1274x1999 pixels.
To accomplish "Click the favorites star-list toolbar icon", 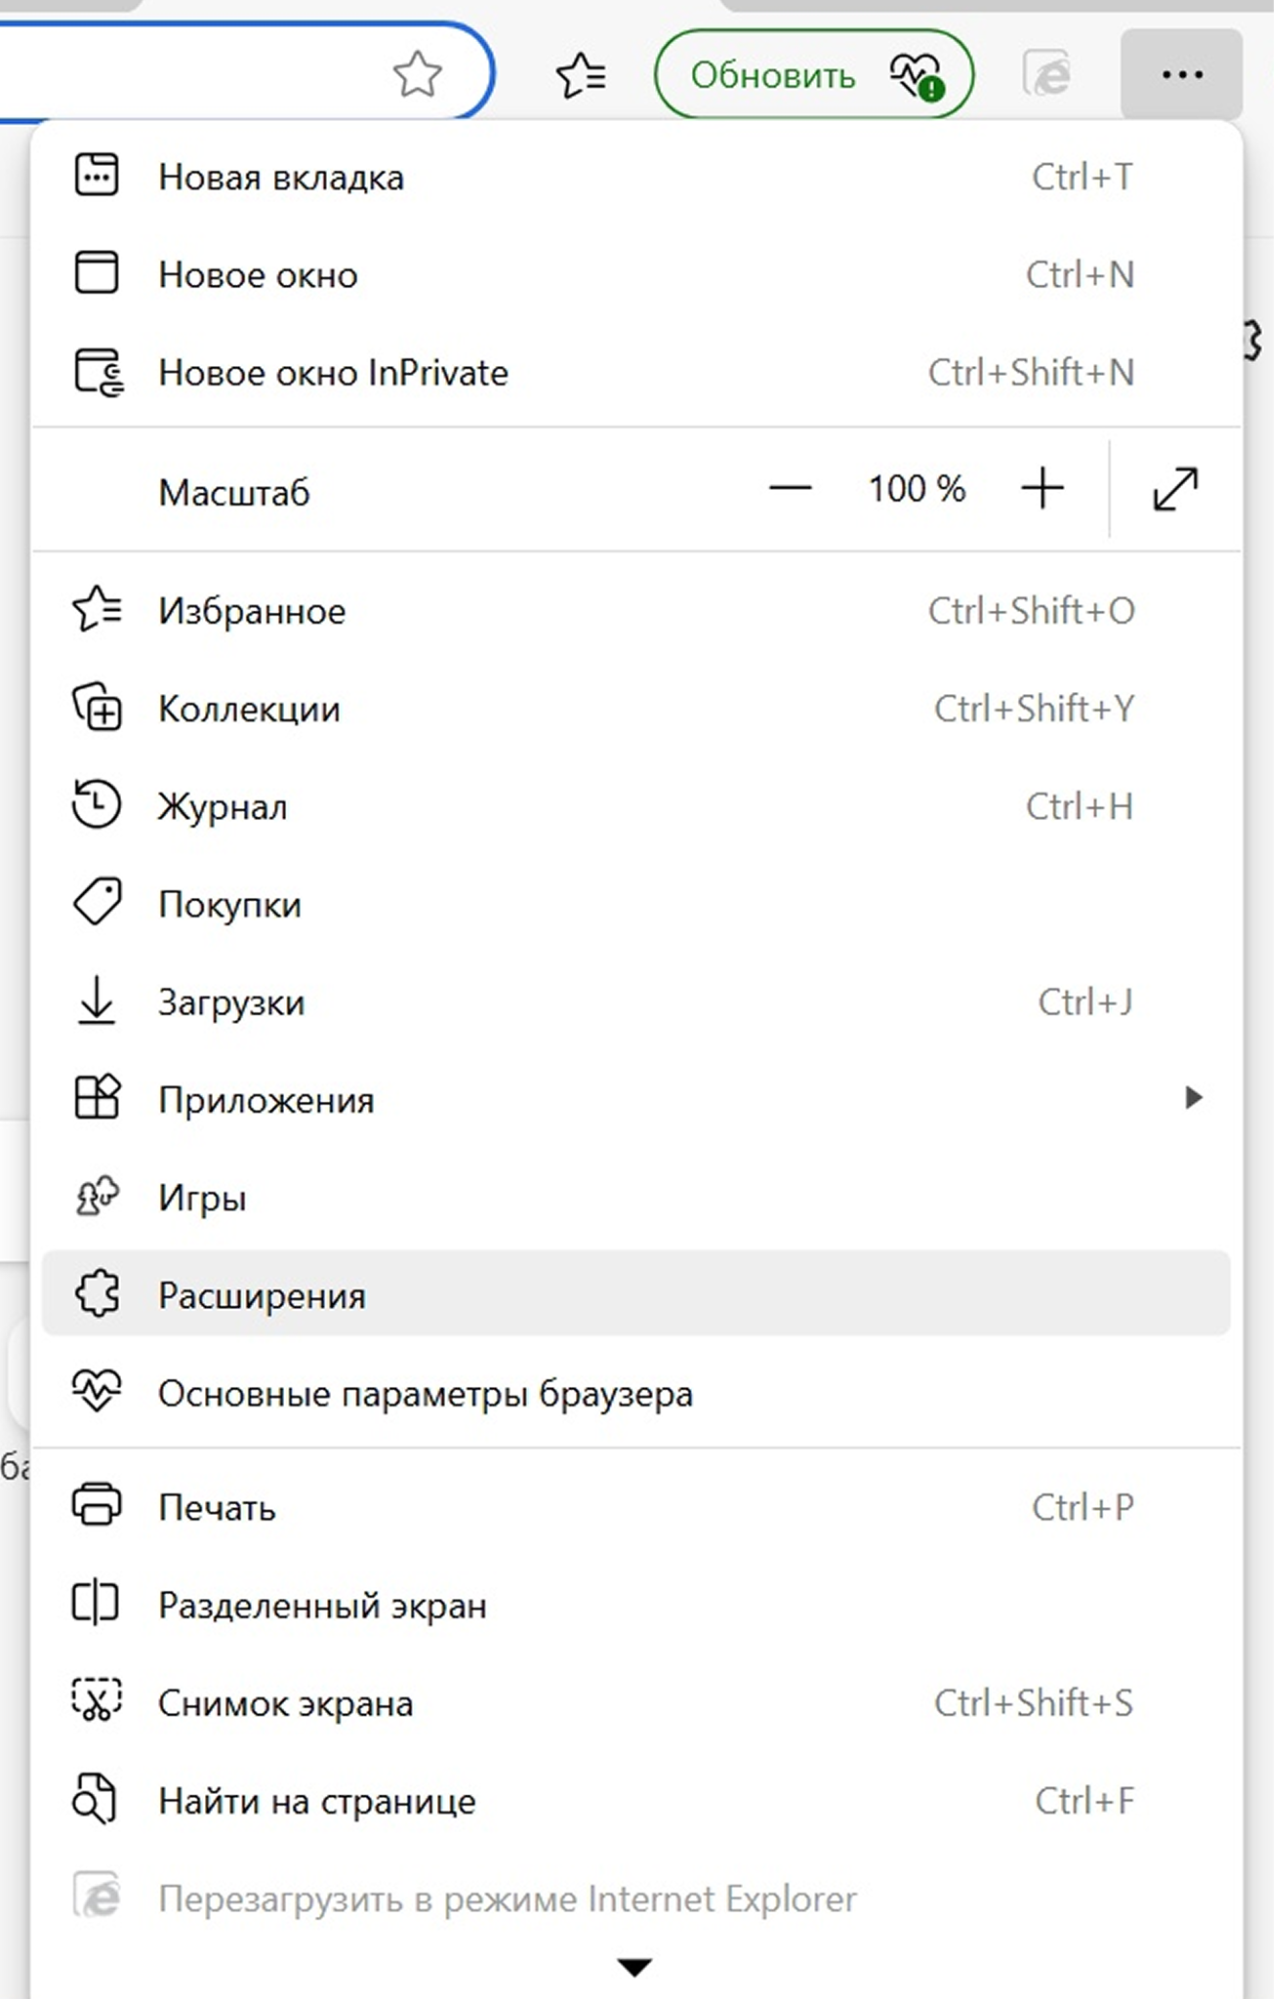I will (x=581, y=75).
